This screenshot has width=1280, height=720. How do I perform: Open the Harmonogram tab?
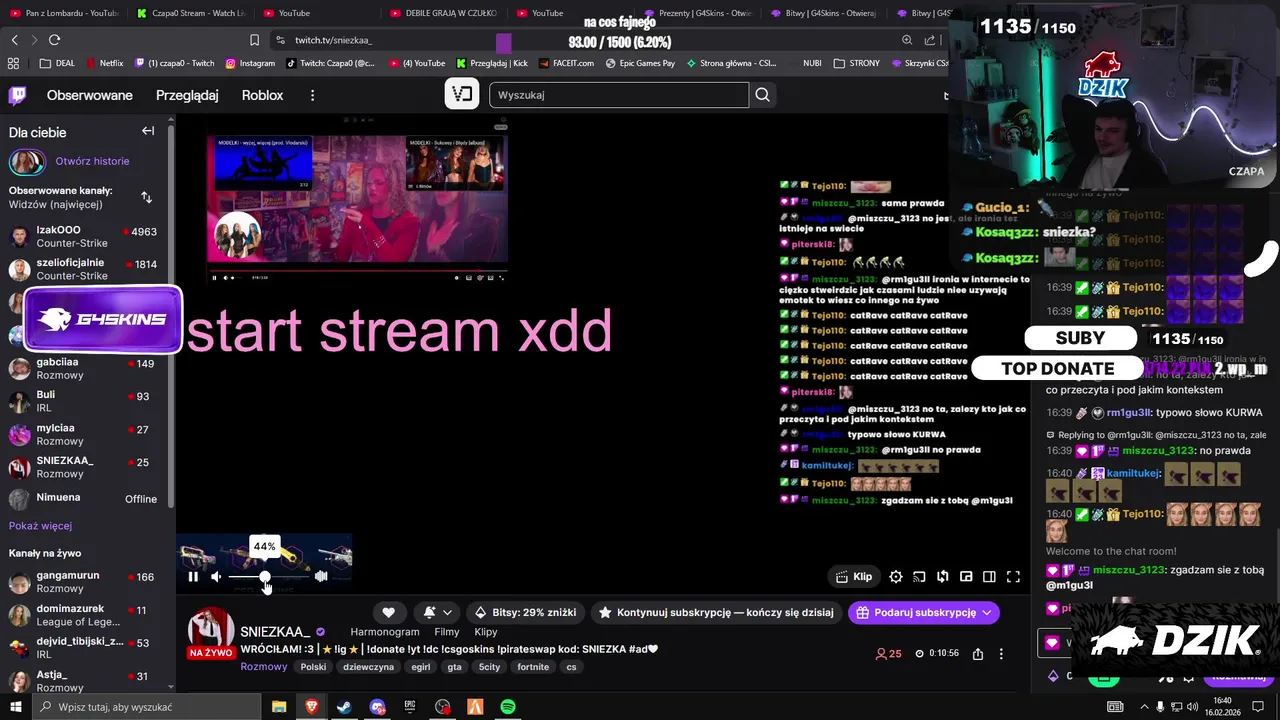(385, 632)
